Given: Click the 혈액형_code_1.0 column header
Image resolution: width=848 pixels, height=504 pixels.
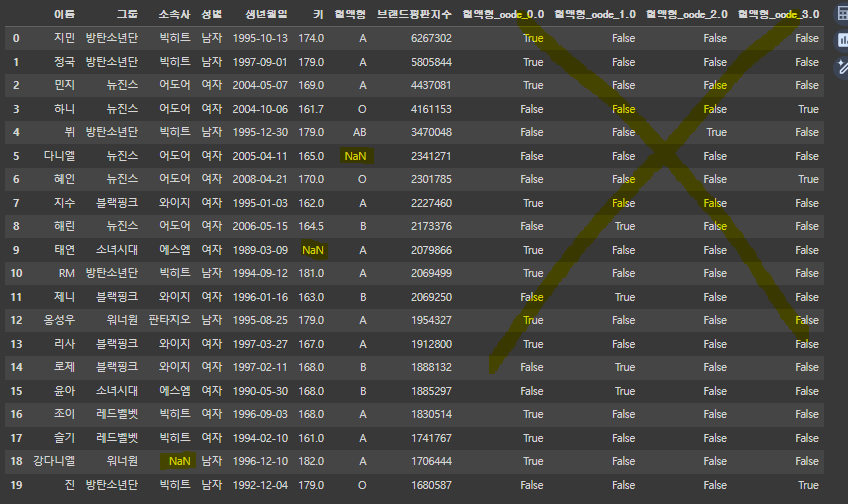Looking at the screenshot, I should [x=595, y=15].
